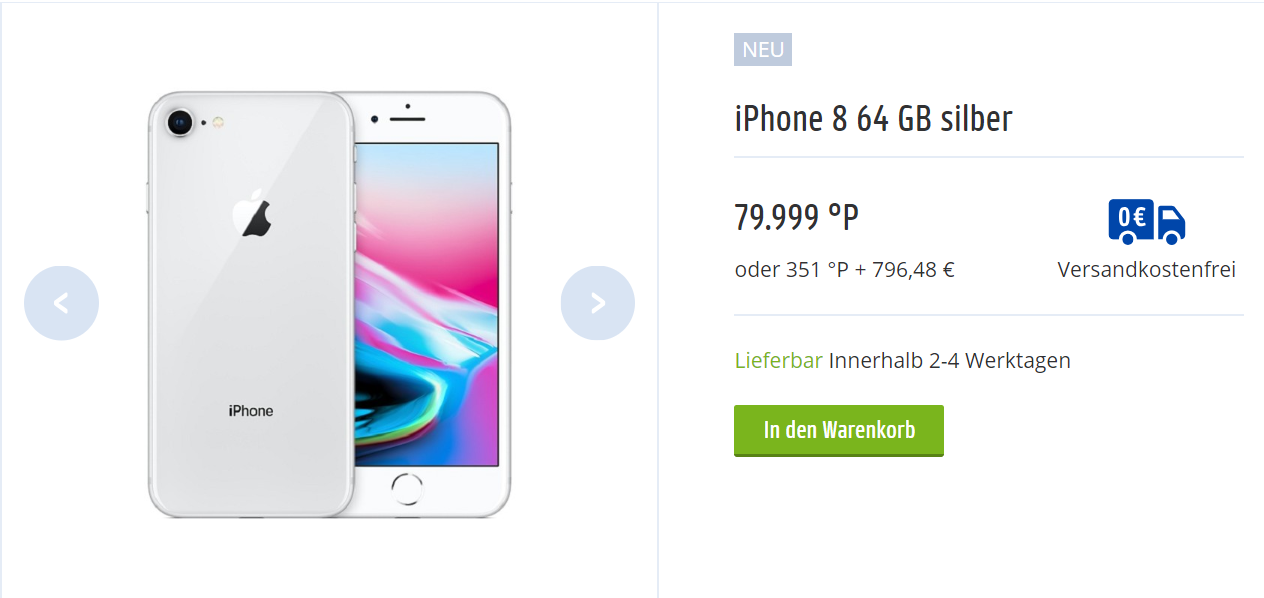The height and width of the screenshot is (598, 1264).
Task: Click the home button on the phone front
Action: click(408, 488)
